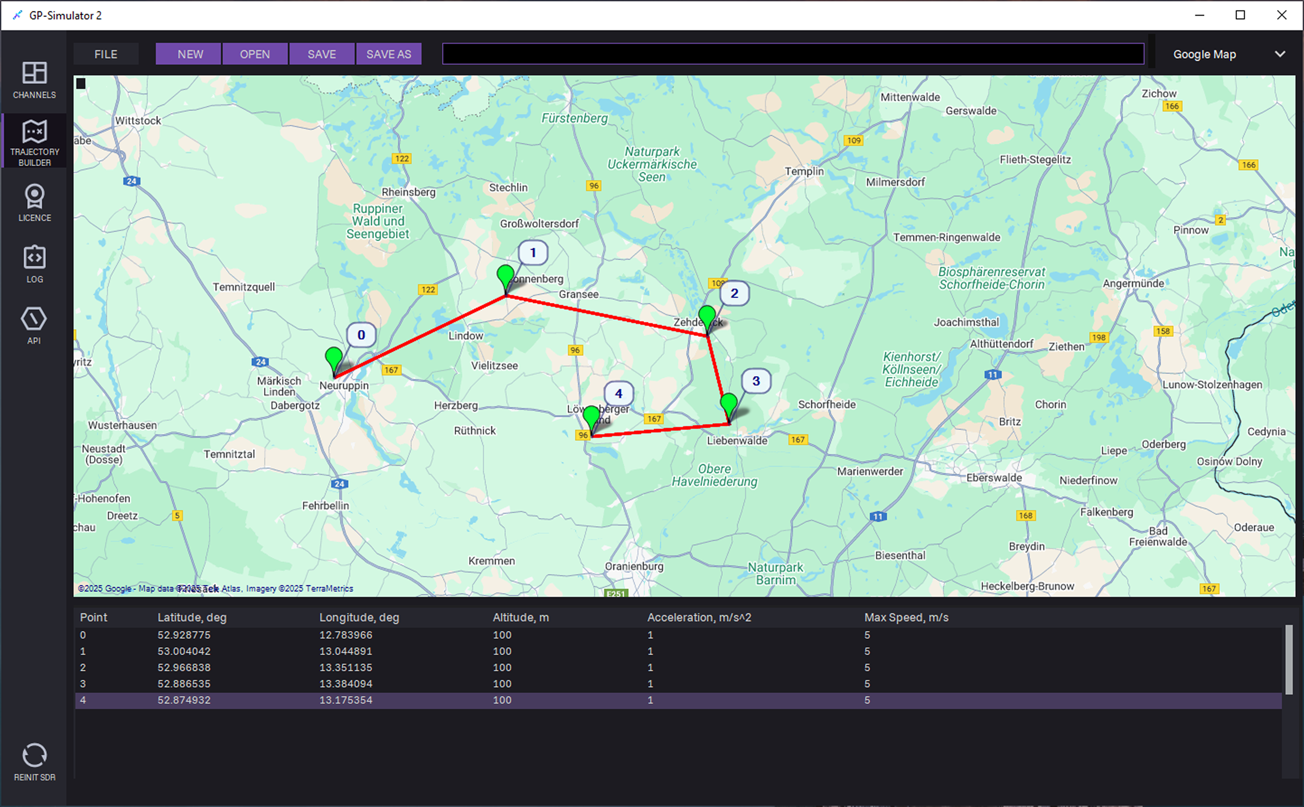Screen dimensions: 1304x807
Task: Click the waypoint label bubble 0
Action: pos(361,335)
